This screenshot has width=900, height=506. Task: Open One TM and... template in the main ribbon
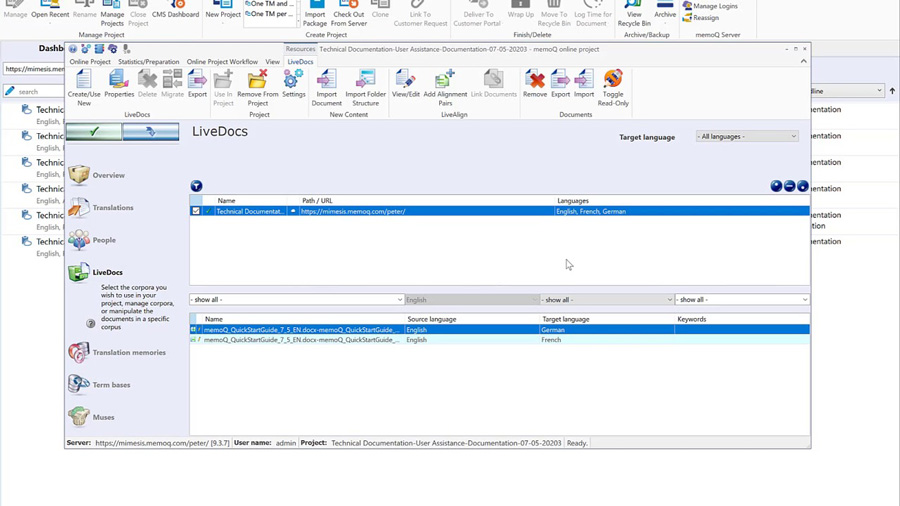(269, 3)
